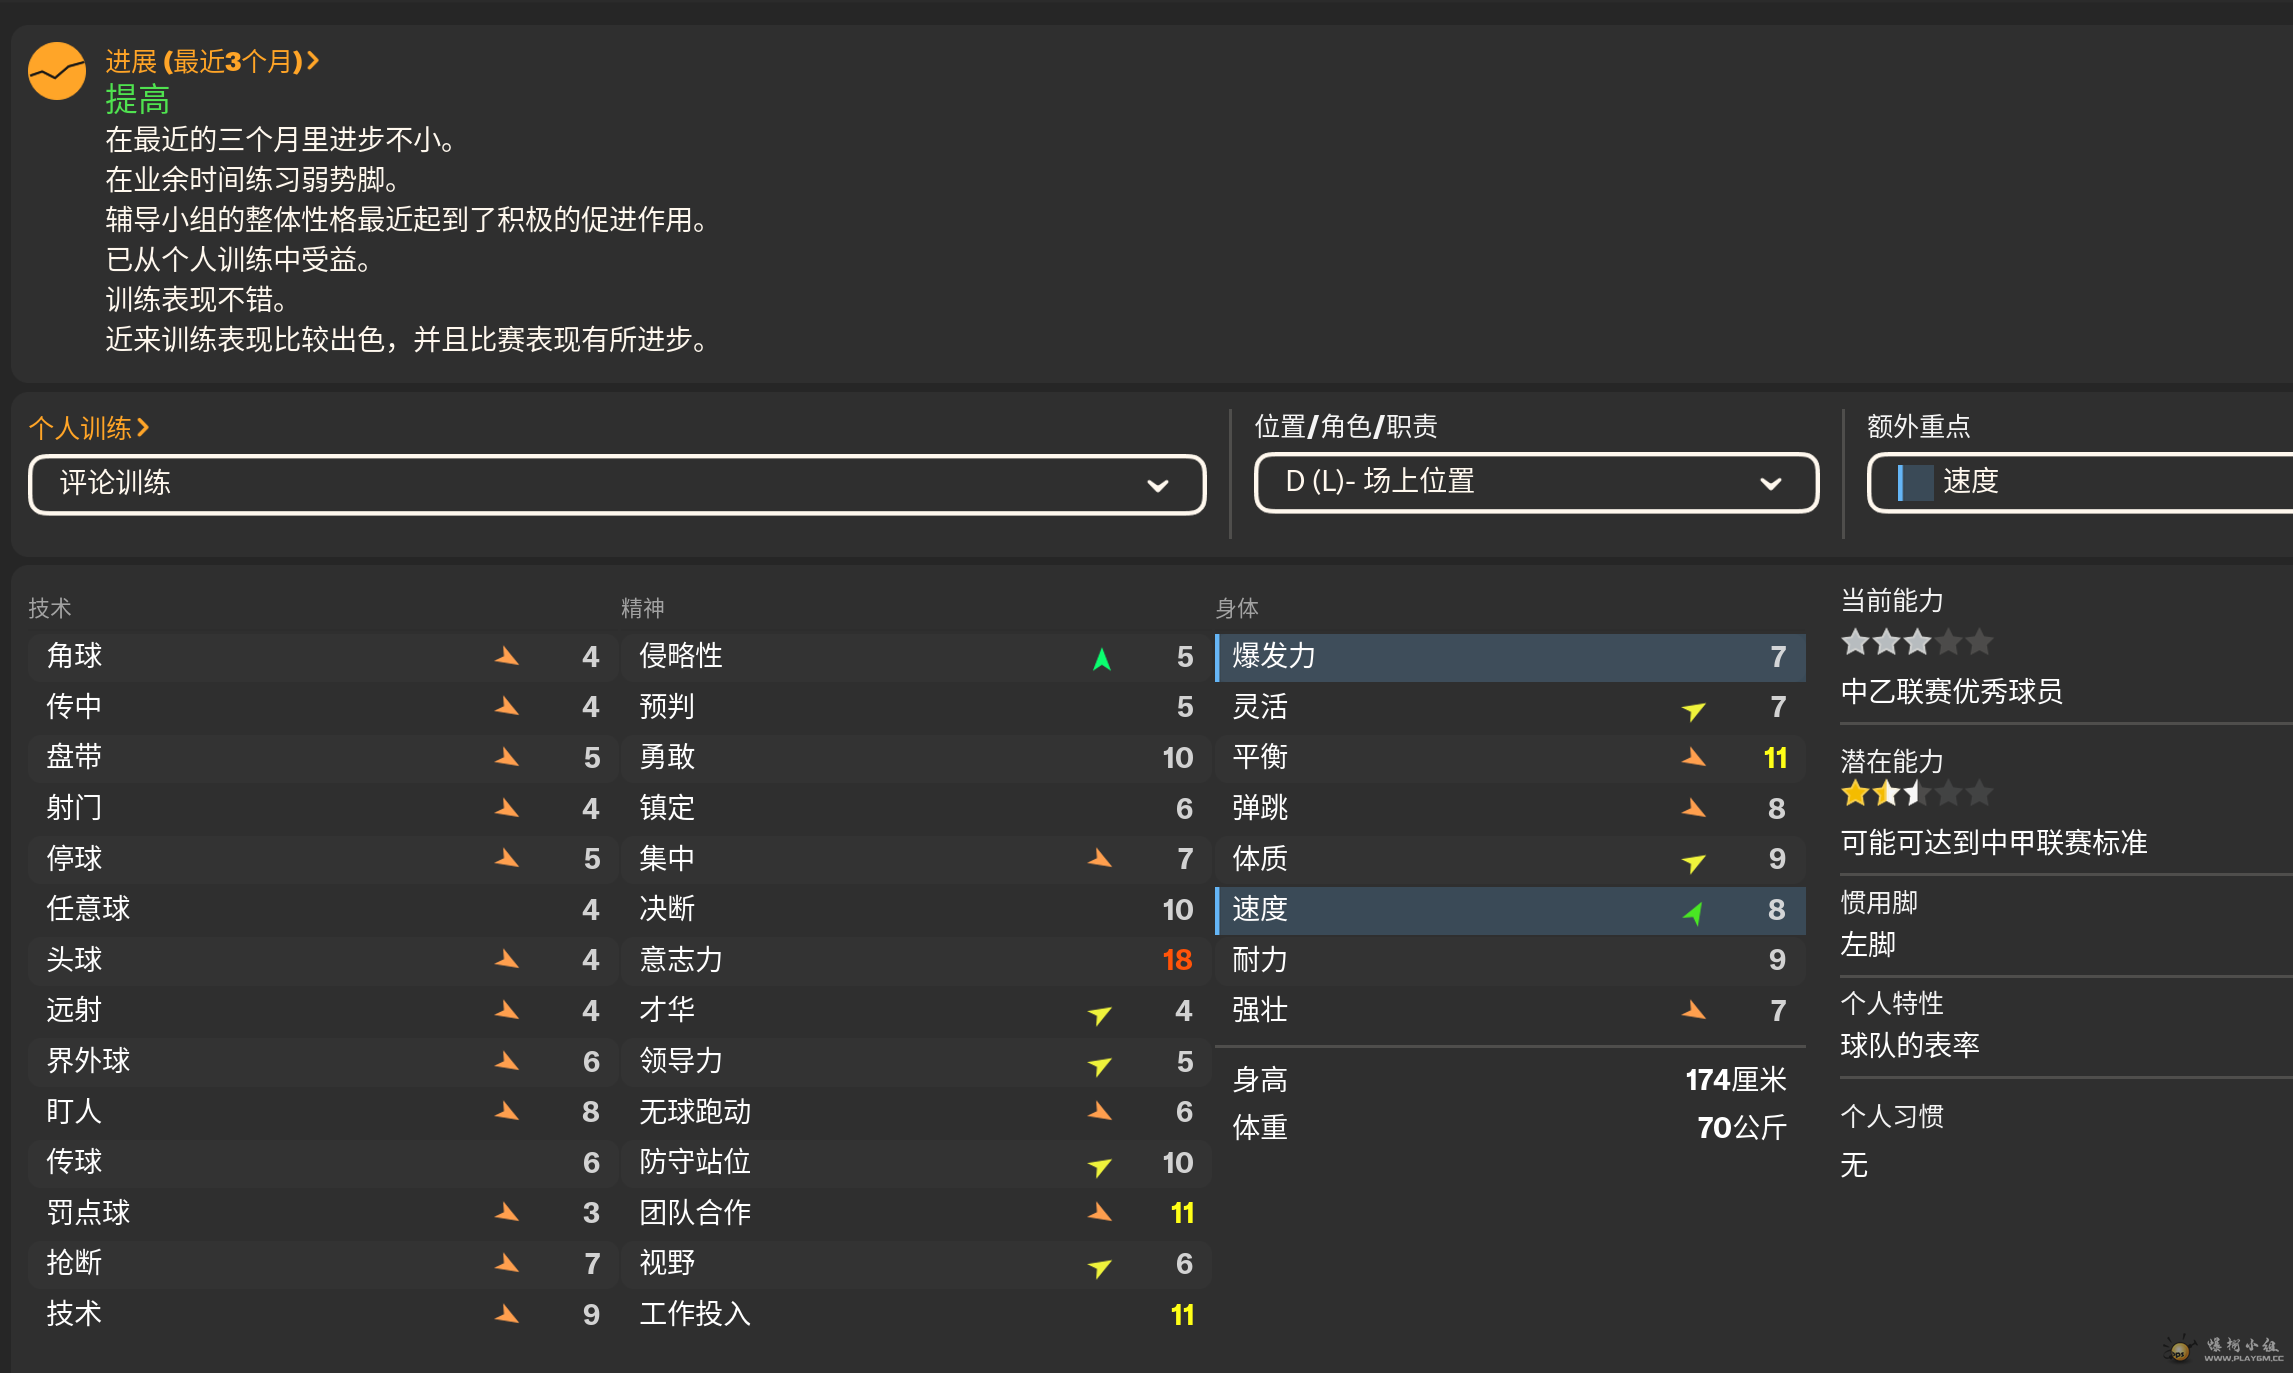2293x1373 pixels.
Task: Click the green arrow on 速度 row
Action: [x=1693, y=912]
